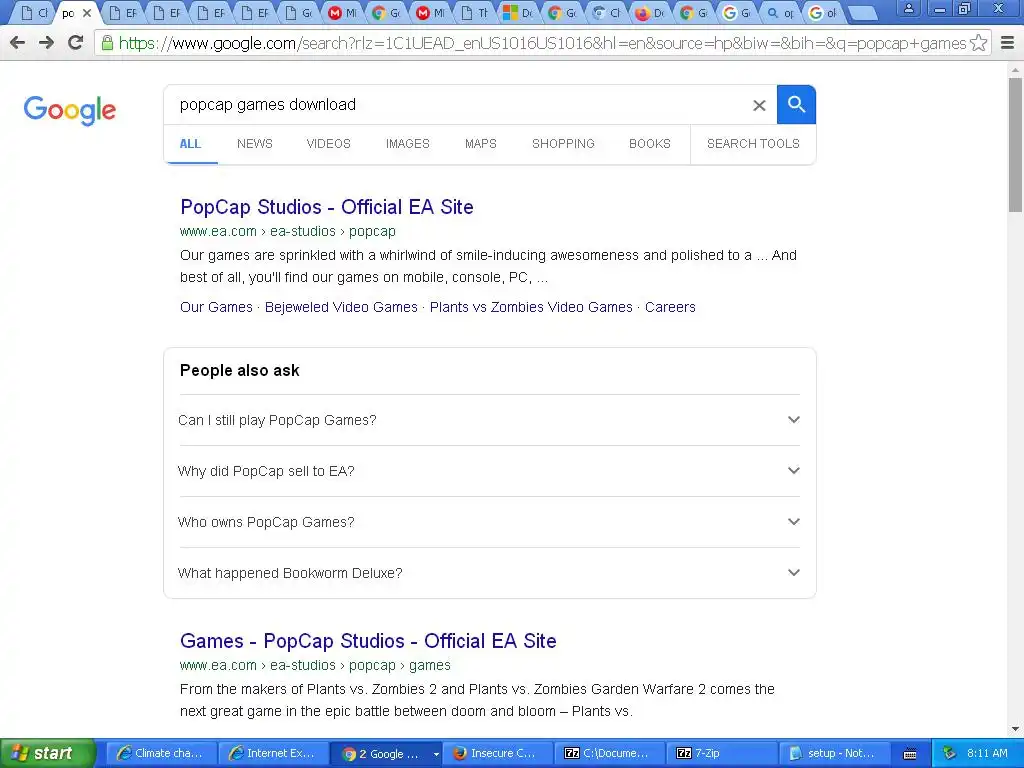The height and width of the screenshot is (768, 1024).
Task: Open SEARCH TOOLS options
Action: (x=753, y=144)
